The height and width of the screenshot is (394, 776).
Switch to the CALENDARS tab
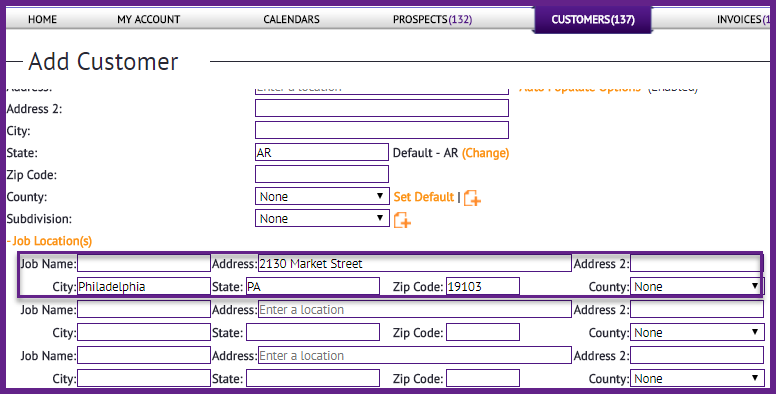coord(291,19)
